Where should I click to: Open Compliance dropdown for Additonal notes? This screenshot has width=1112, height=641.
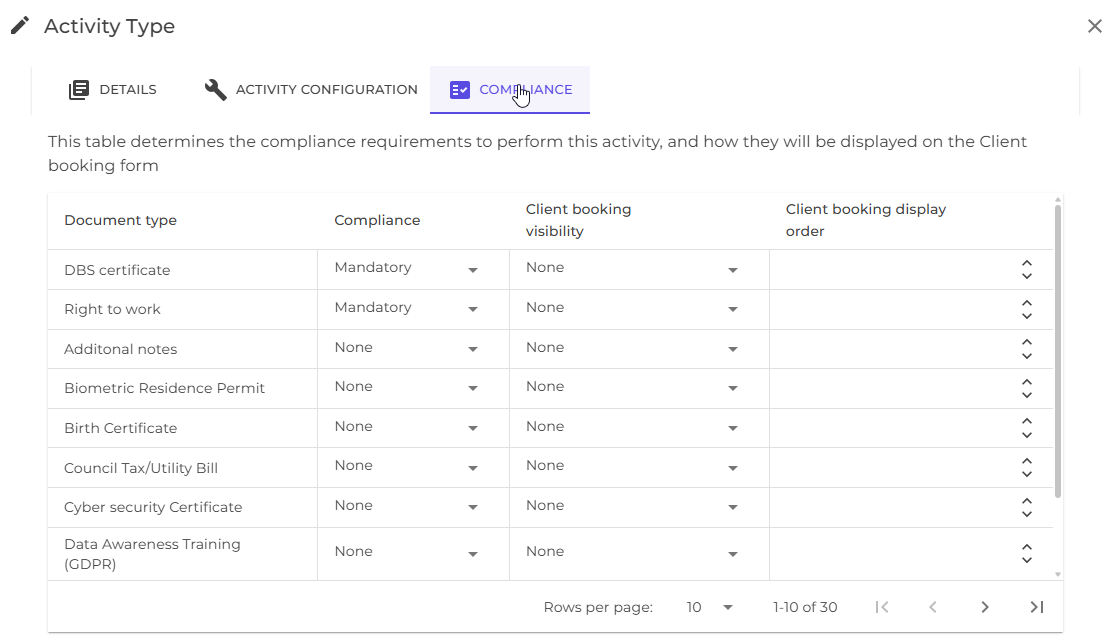(x=406, y=348)
